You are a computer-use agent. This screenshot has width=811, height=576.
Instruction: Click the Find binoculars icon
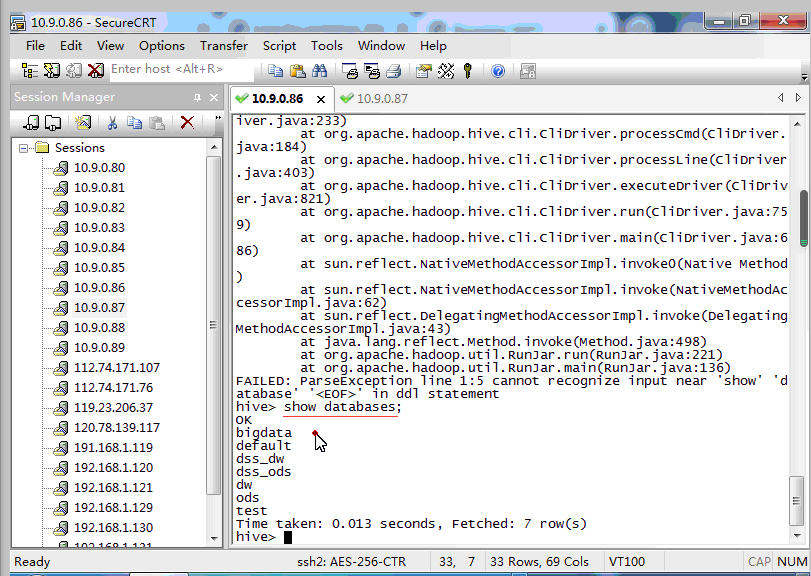pos(320,70)
